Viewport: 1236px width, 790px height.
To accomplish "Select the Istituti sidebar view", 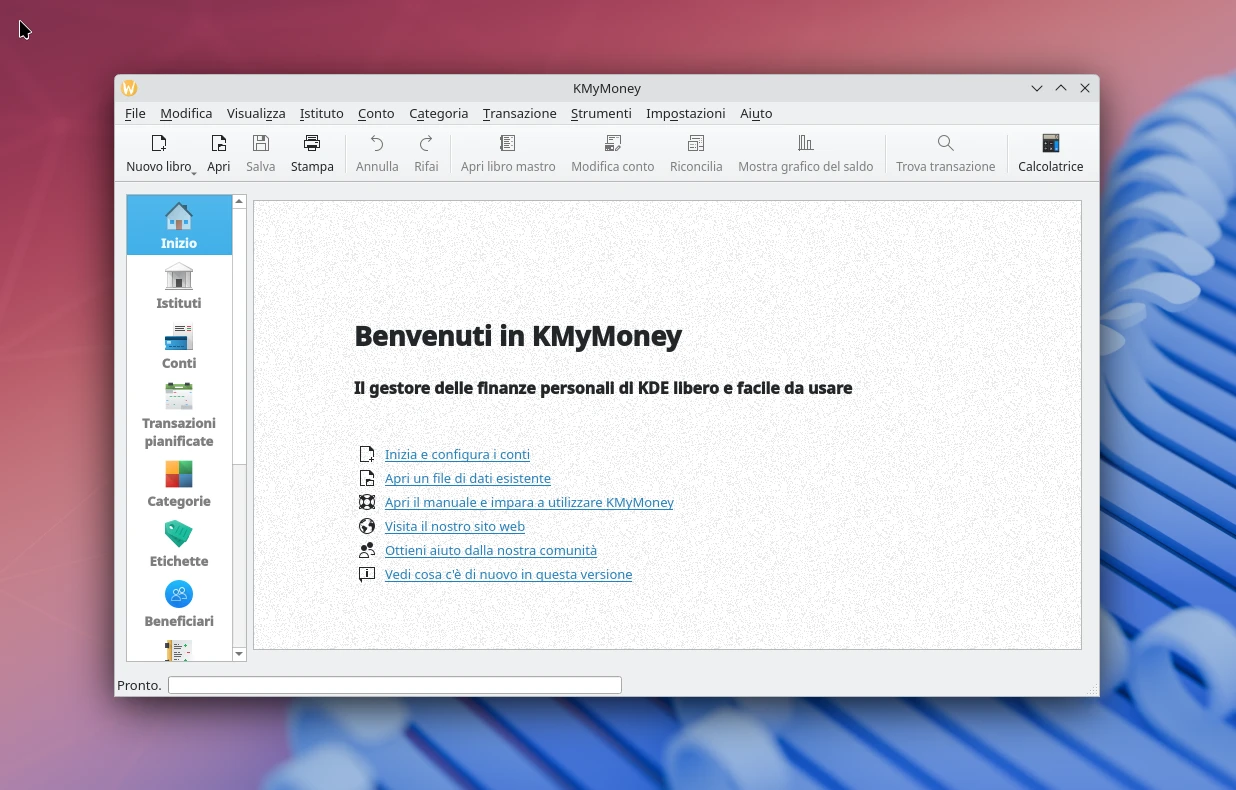I will [x=179, y=286].
